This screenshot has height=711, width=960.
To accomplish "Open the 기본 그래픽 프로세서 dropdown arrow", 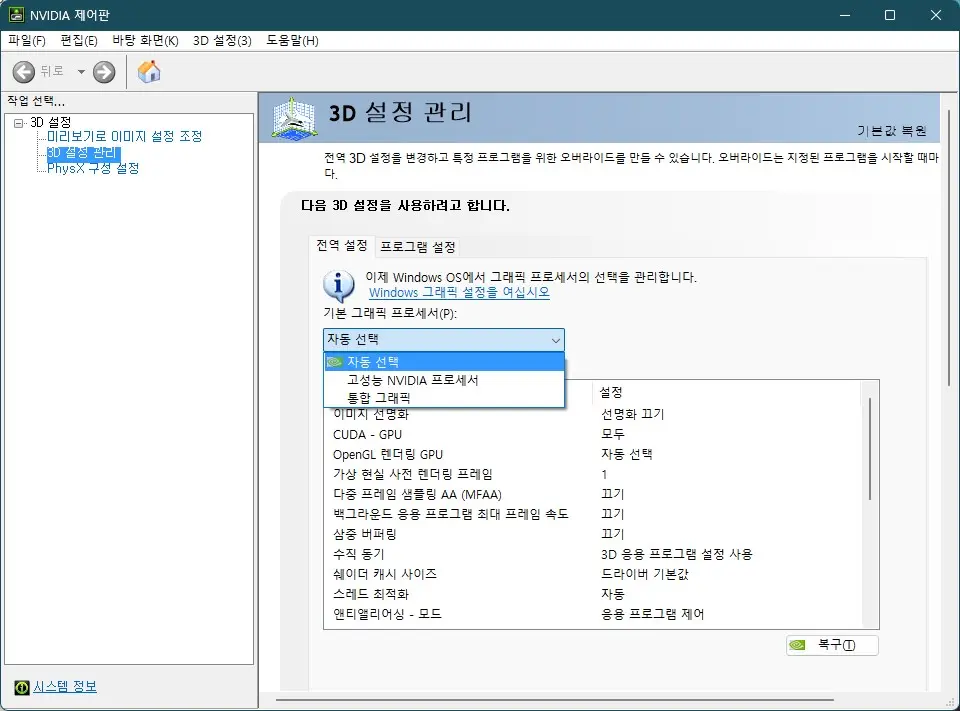I will [555, 340].
